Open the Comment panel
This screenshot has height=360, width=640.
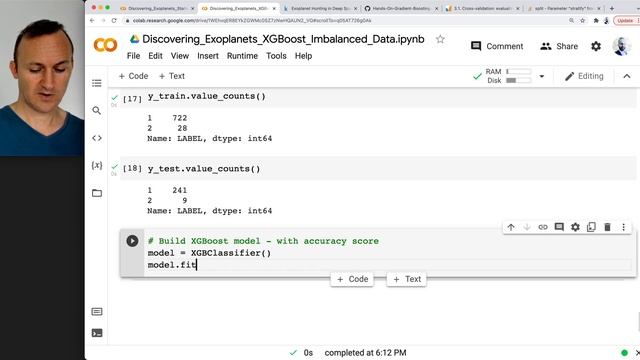(497, 46)
